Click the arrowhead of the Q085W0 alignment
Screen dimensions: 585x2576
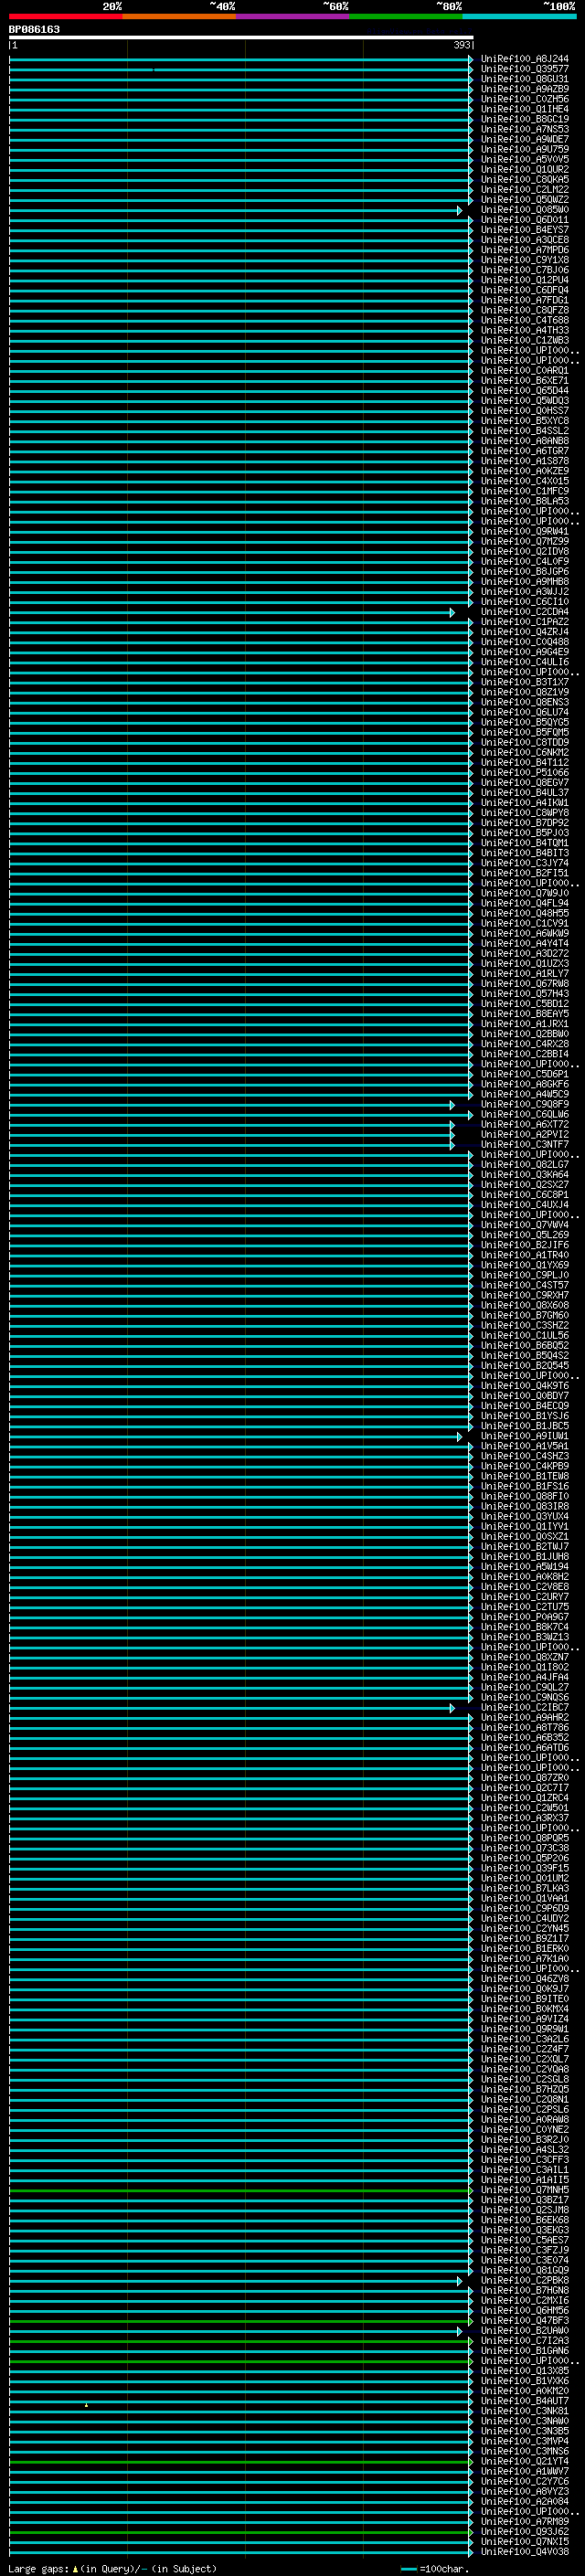pyautogui.click(x=460, y=210)
